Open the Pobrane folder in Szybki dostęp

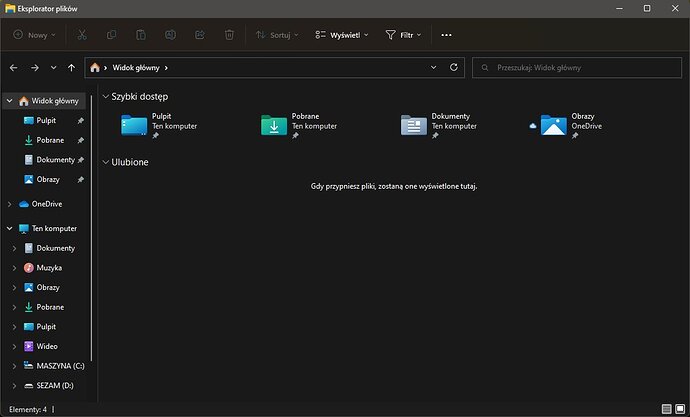pyautogui.click(x=274, y=124)
